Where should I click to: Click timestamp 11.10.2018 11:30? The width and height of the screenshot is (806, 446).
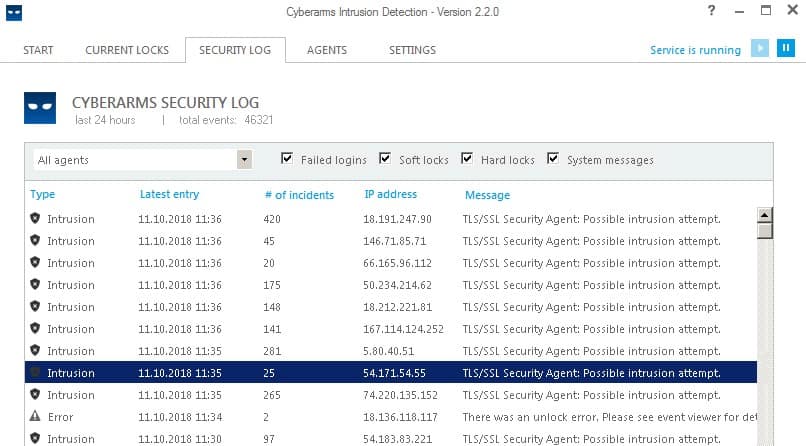(180, 439)
